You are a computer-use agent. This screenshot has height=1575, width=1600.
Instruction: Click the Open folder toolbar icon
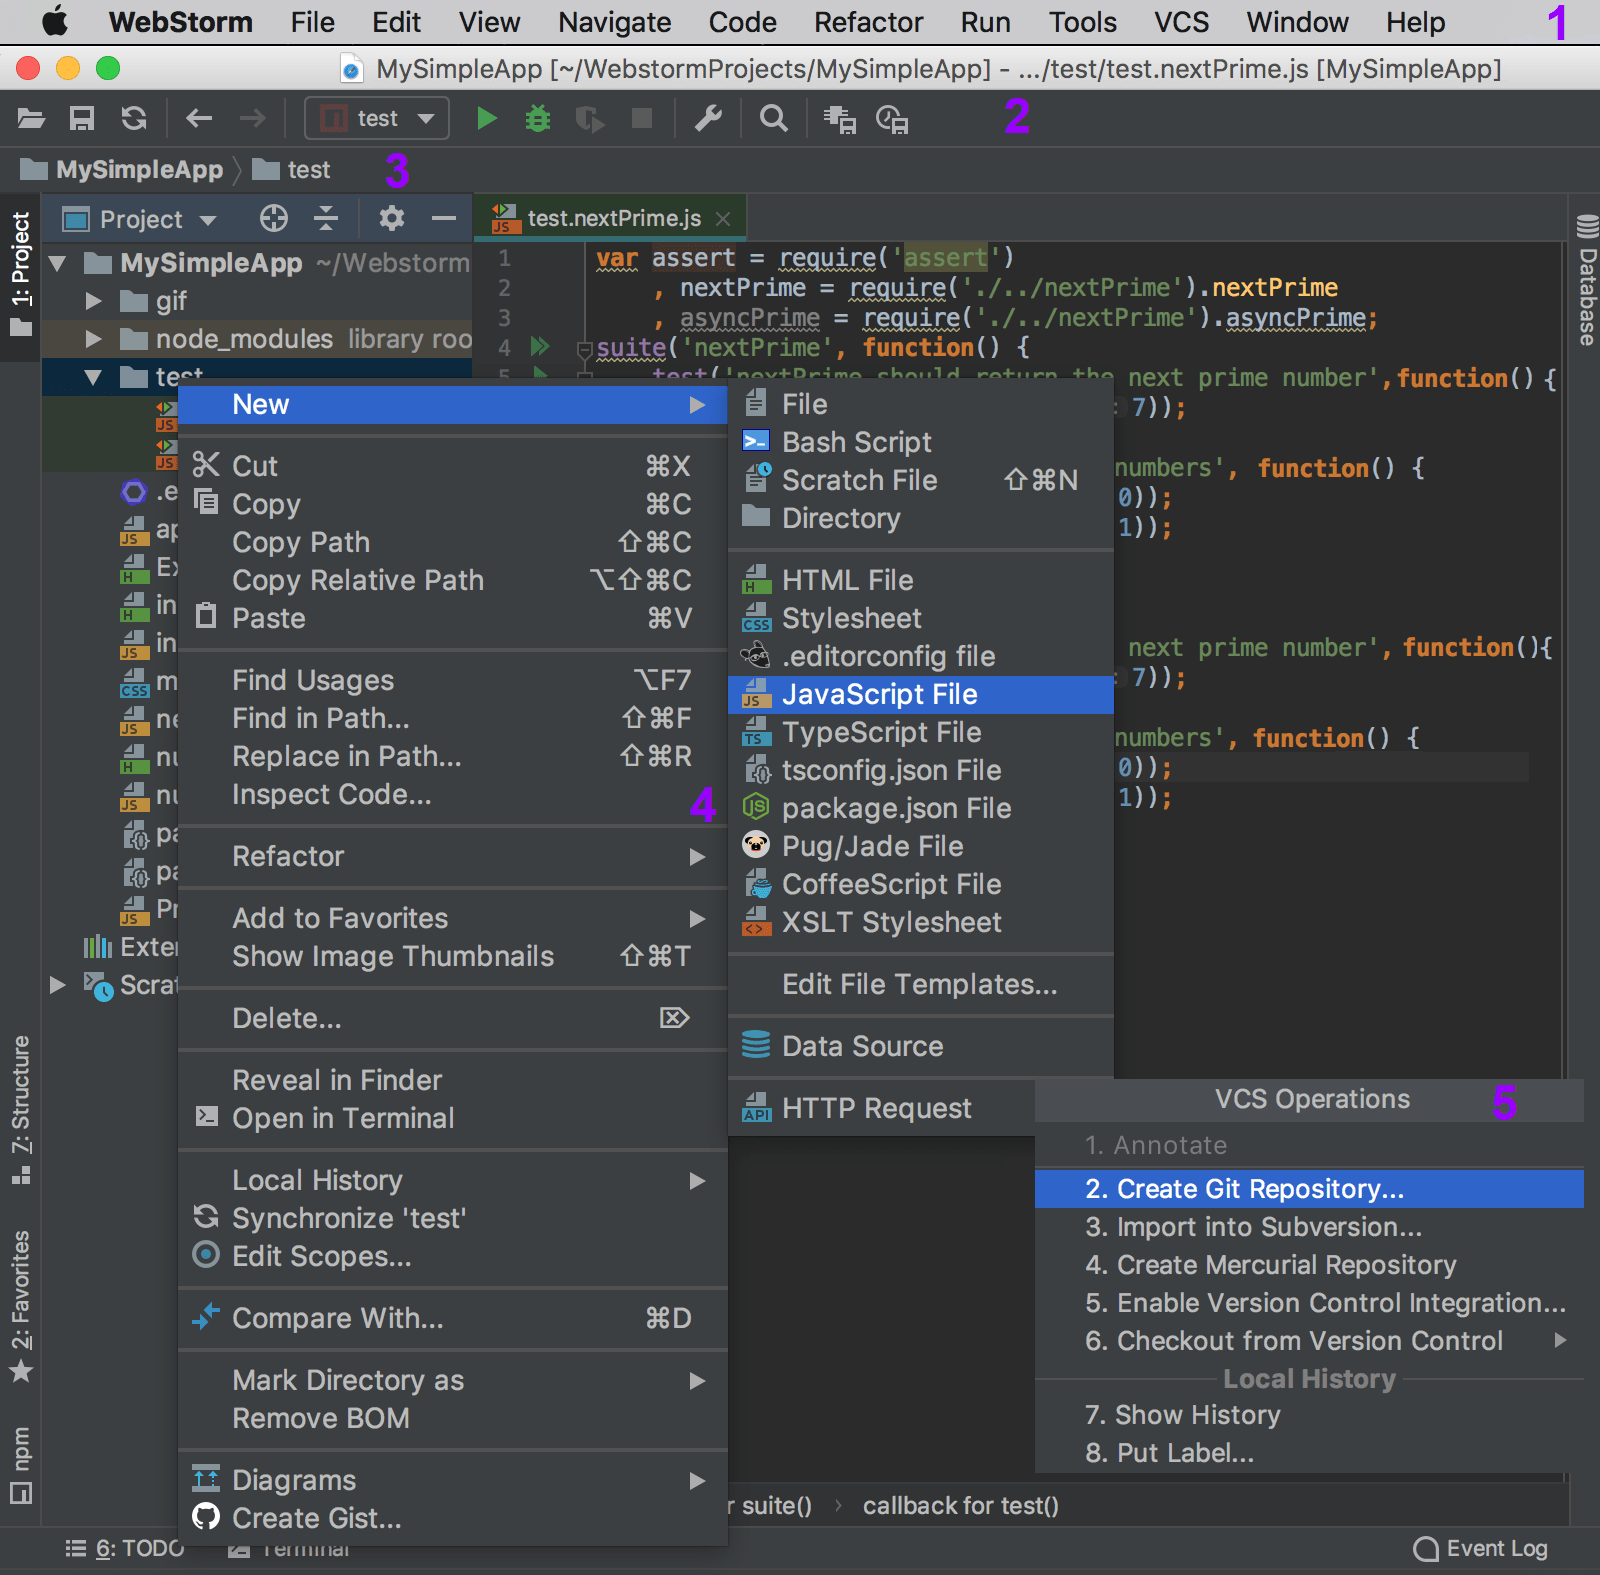click(x=31, y=119)
